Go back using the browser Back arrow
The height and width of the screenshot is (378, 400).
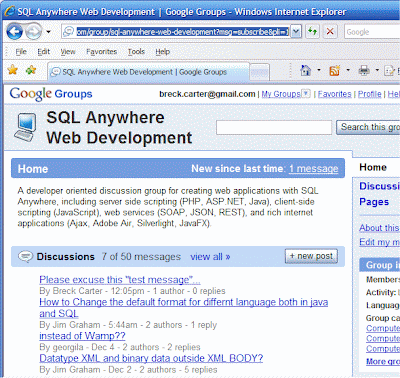click(x=14, y=32)
